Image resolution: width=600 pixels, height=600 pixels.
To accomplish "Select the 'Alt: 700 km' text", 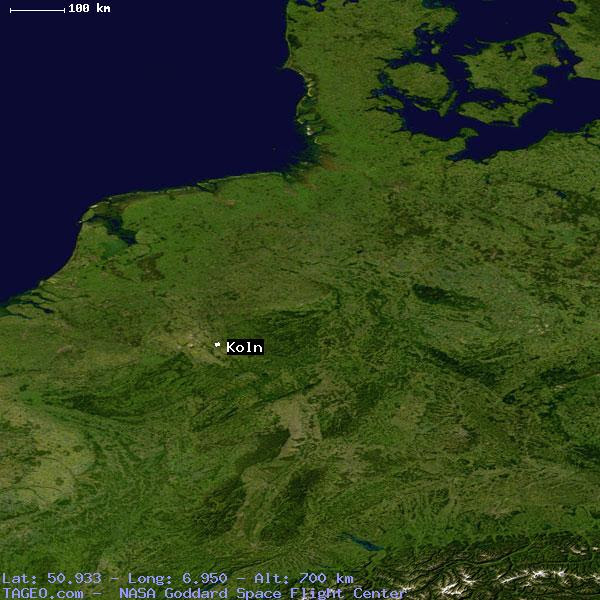I will [x=304, y=578].
